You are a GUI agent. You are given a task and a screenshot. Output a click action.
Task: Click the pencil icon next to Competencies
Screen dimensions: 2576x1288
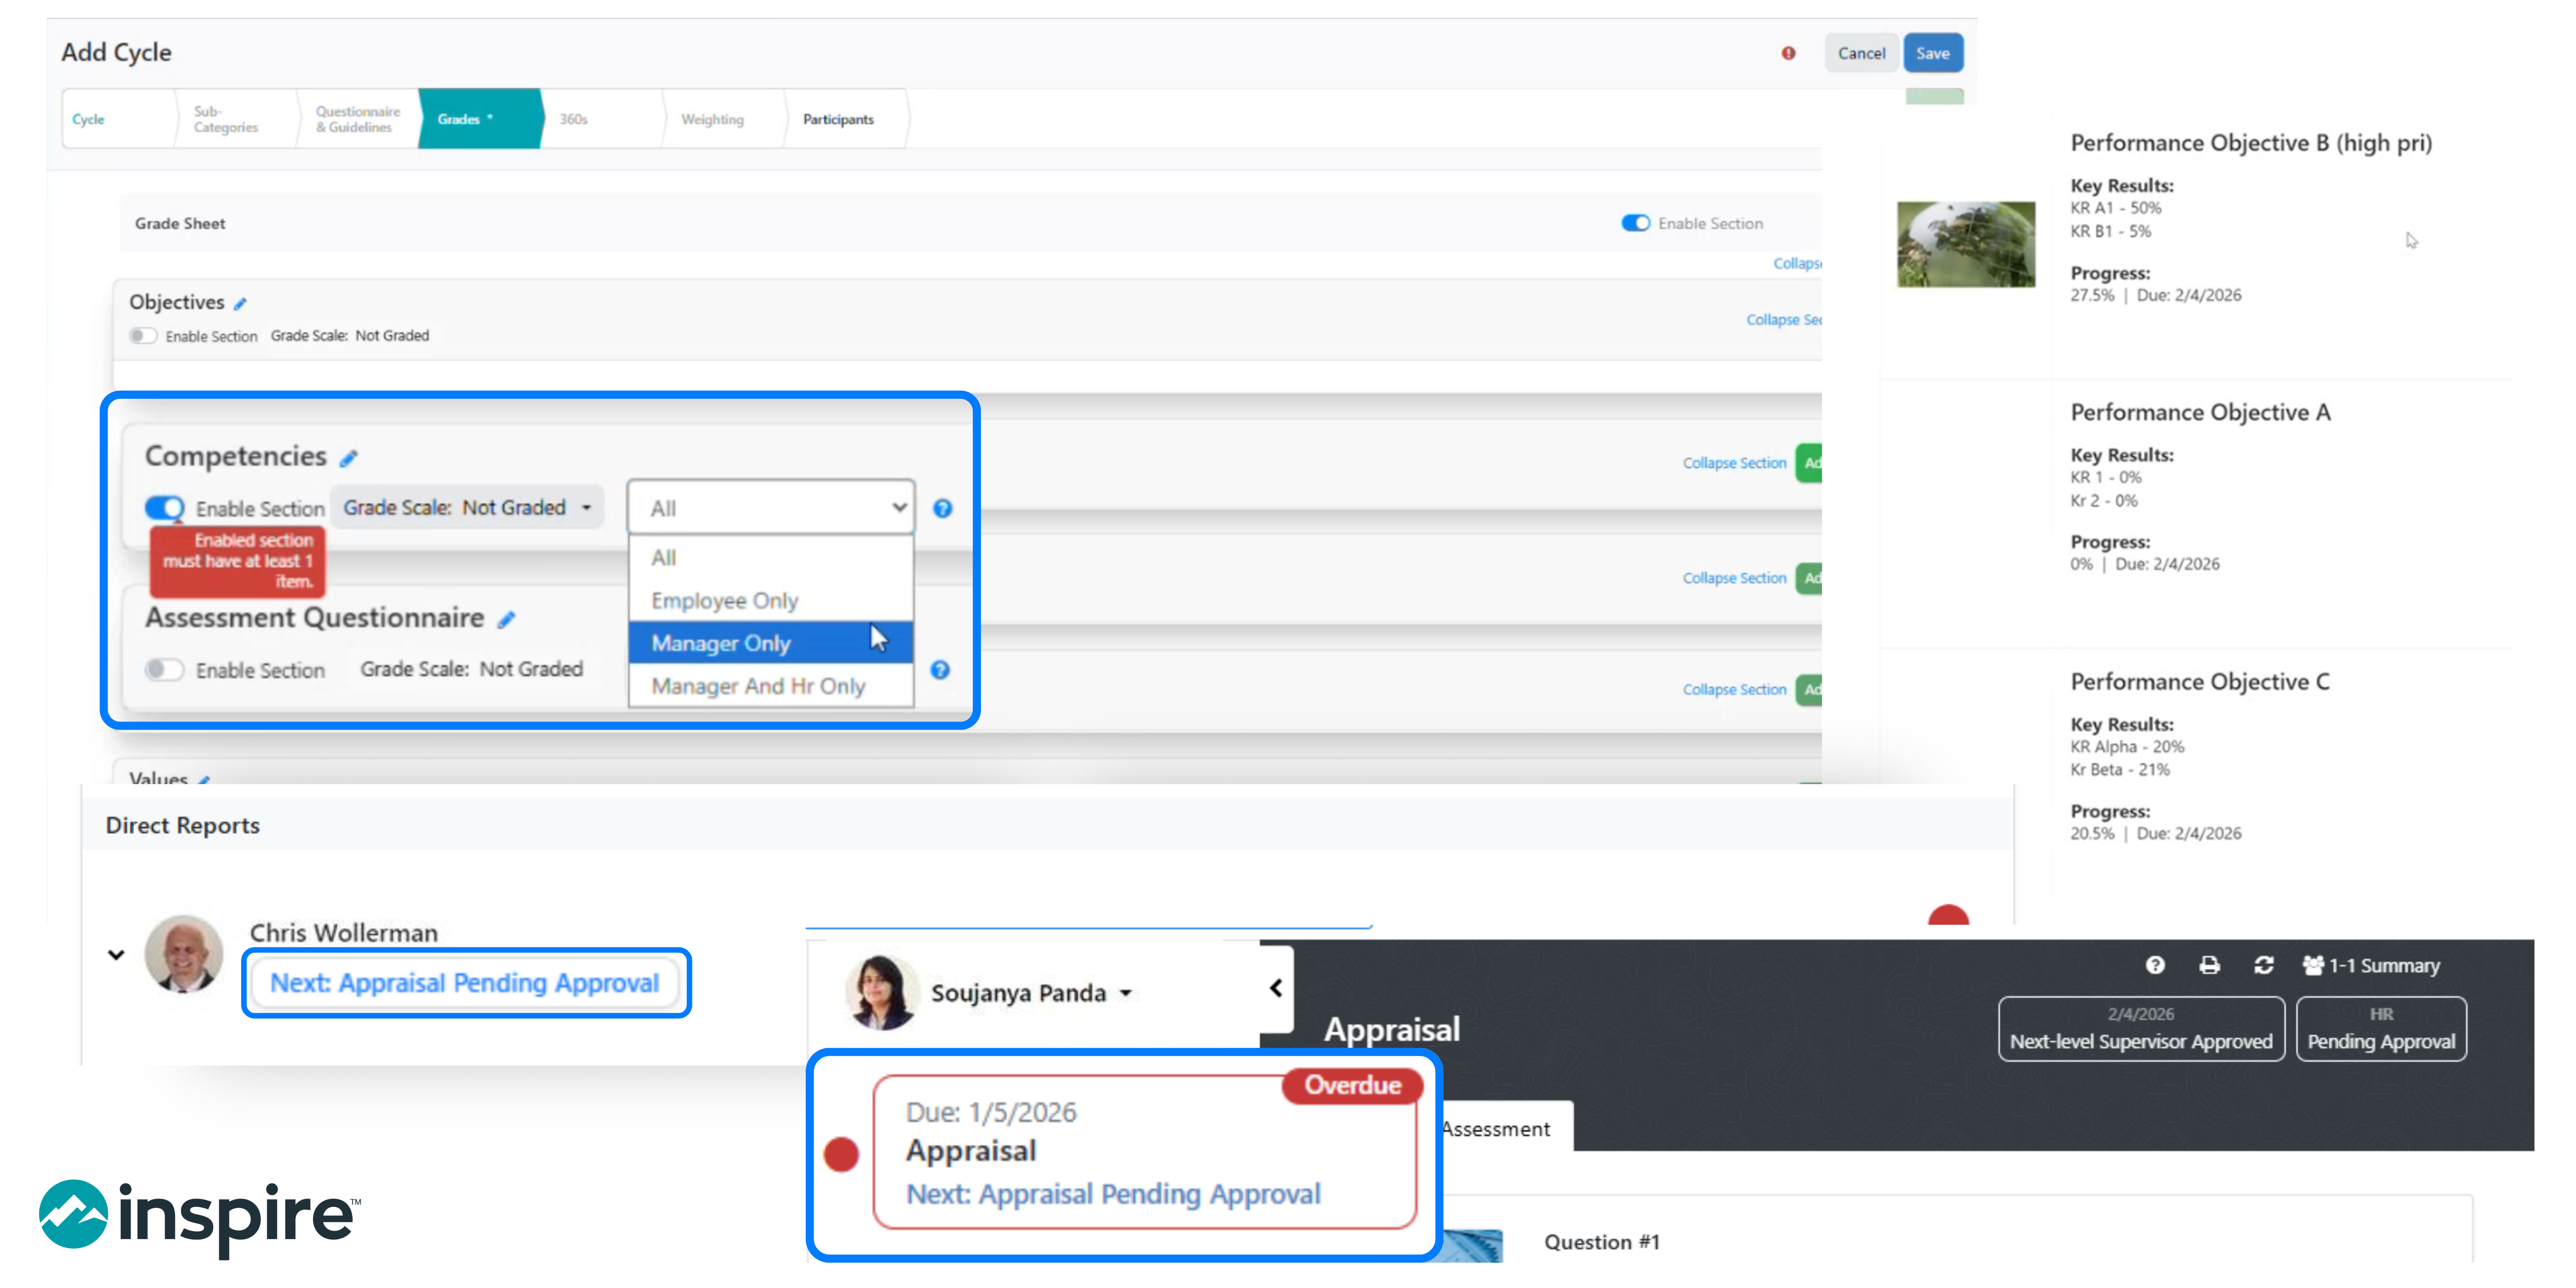(x=348, y=458)
